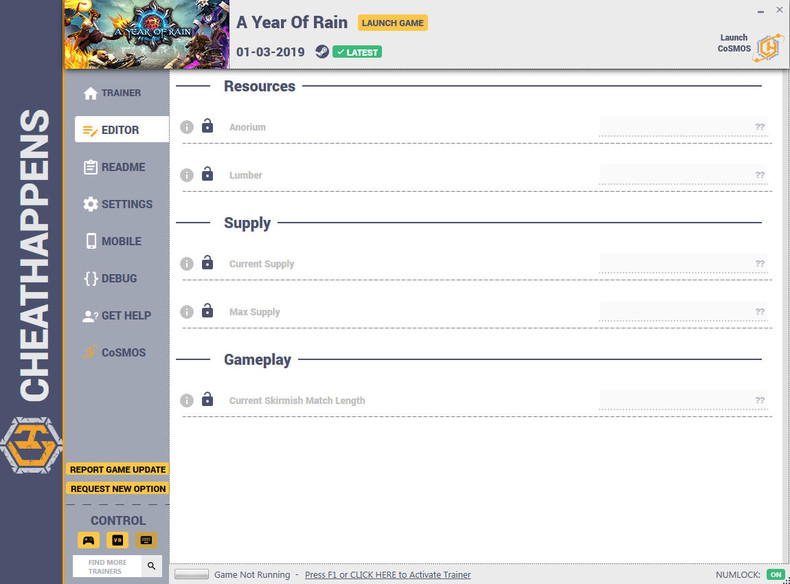Toggle the lock for Lumber value
Screen dimensions: 790x584
[x=207, y=174]
